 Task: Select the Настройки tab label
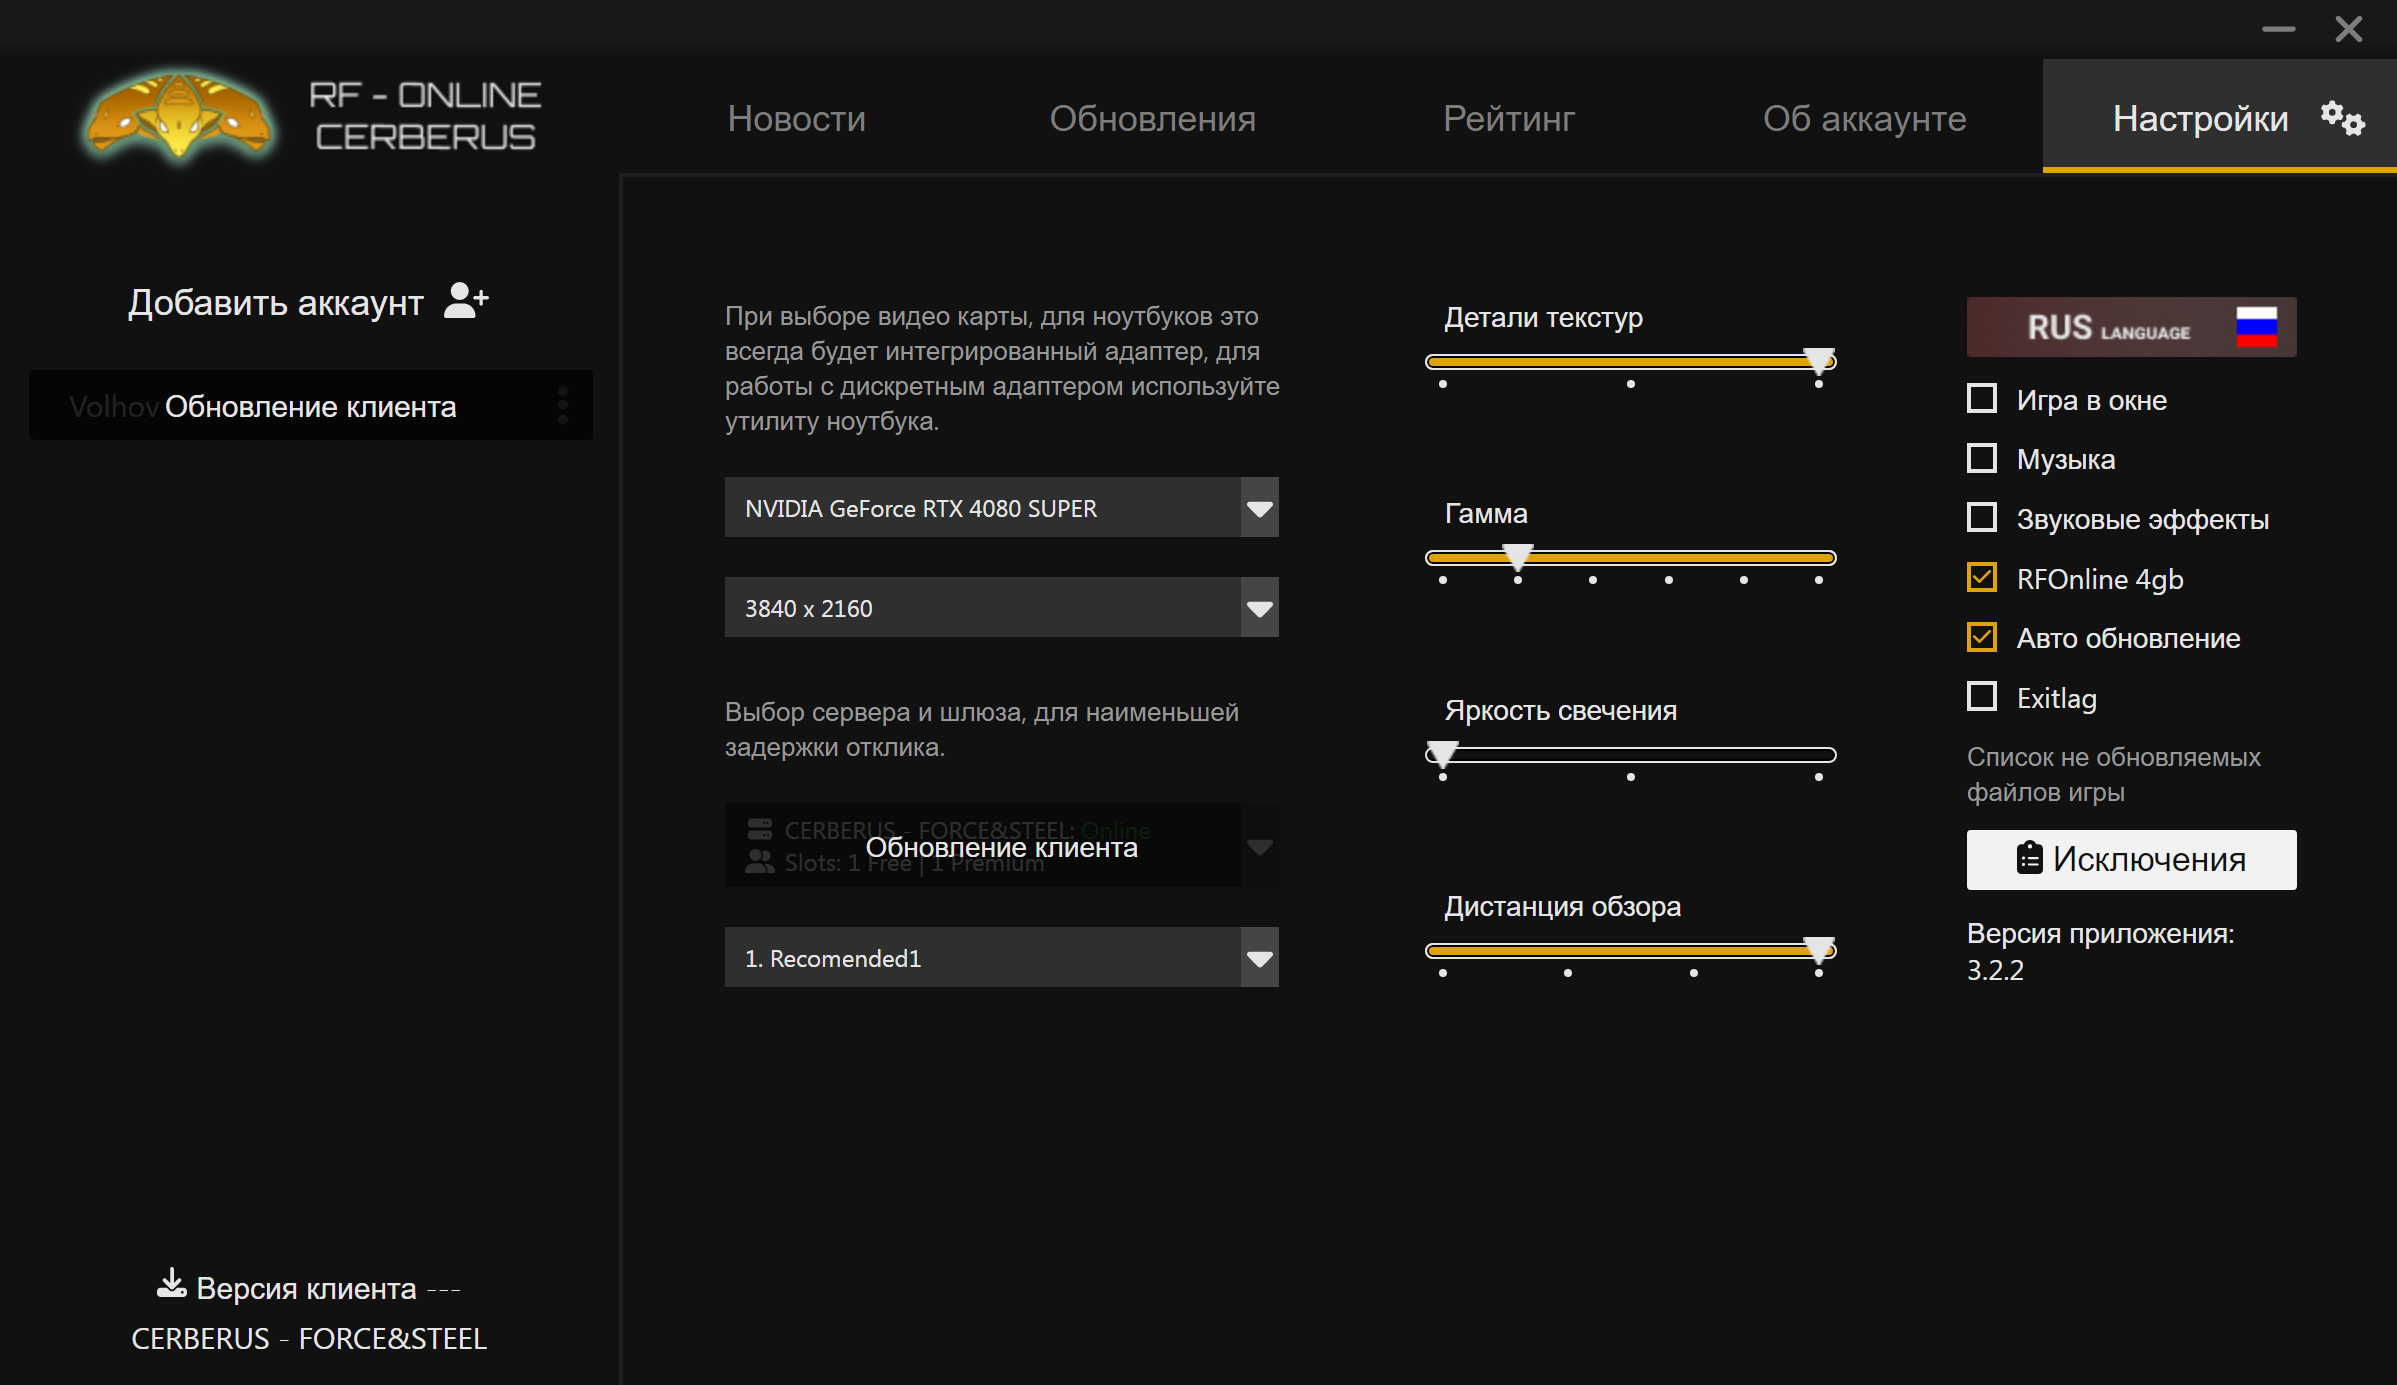[x=2200, y=118]
